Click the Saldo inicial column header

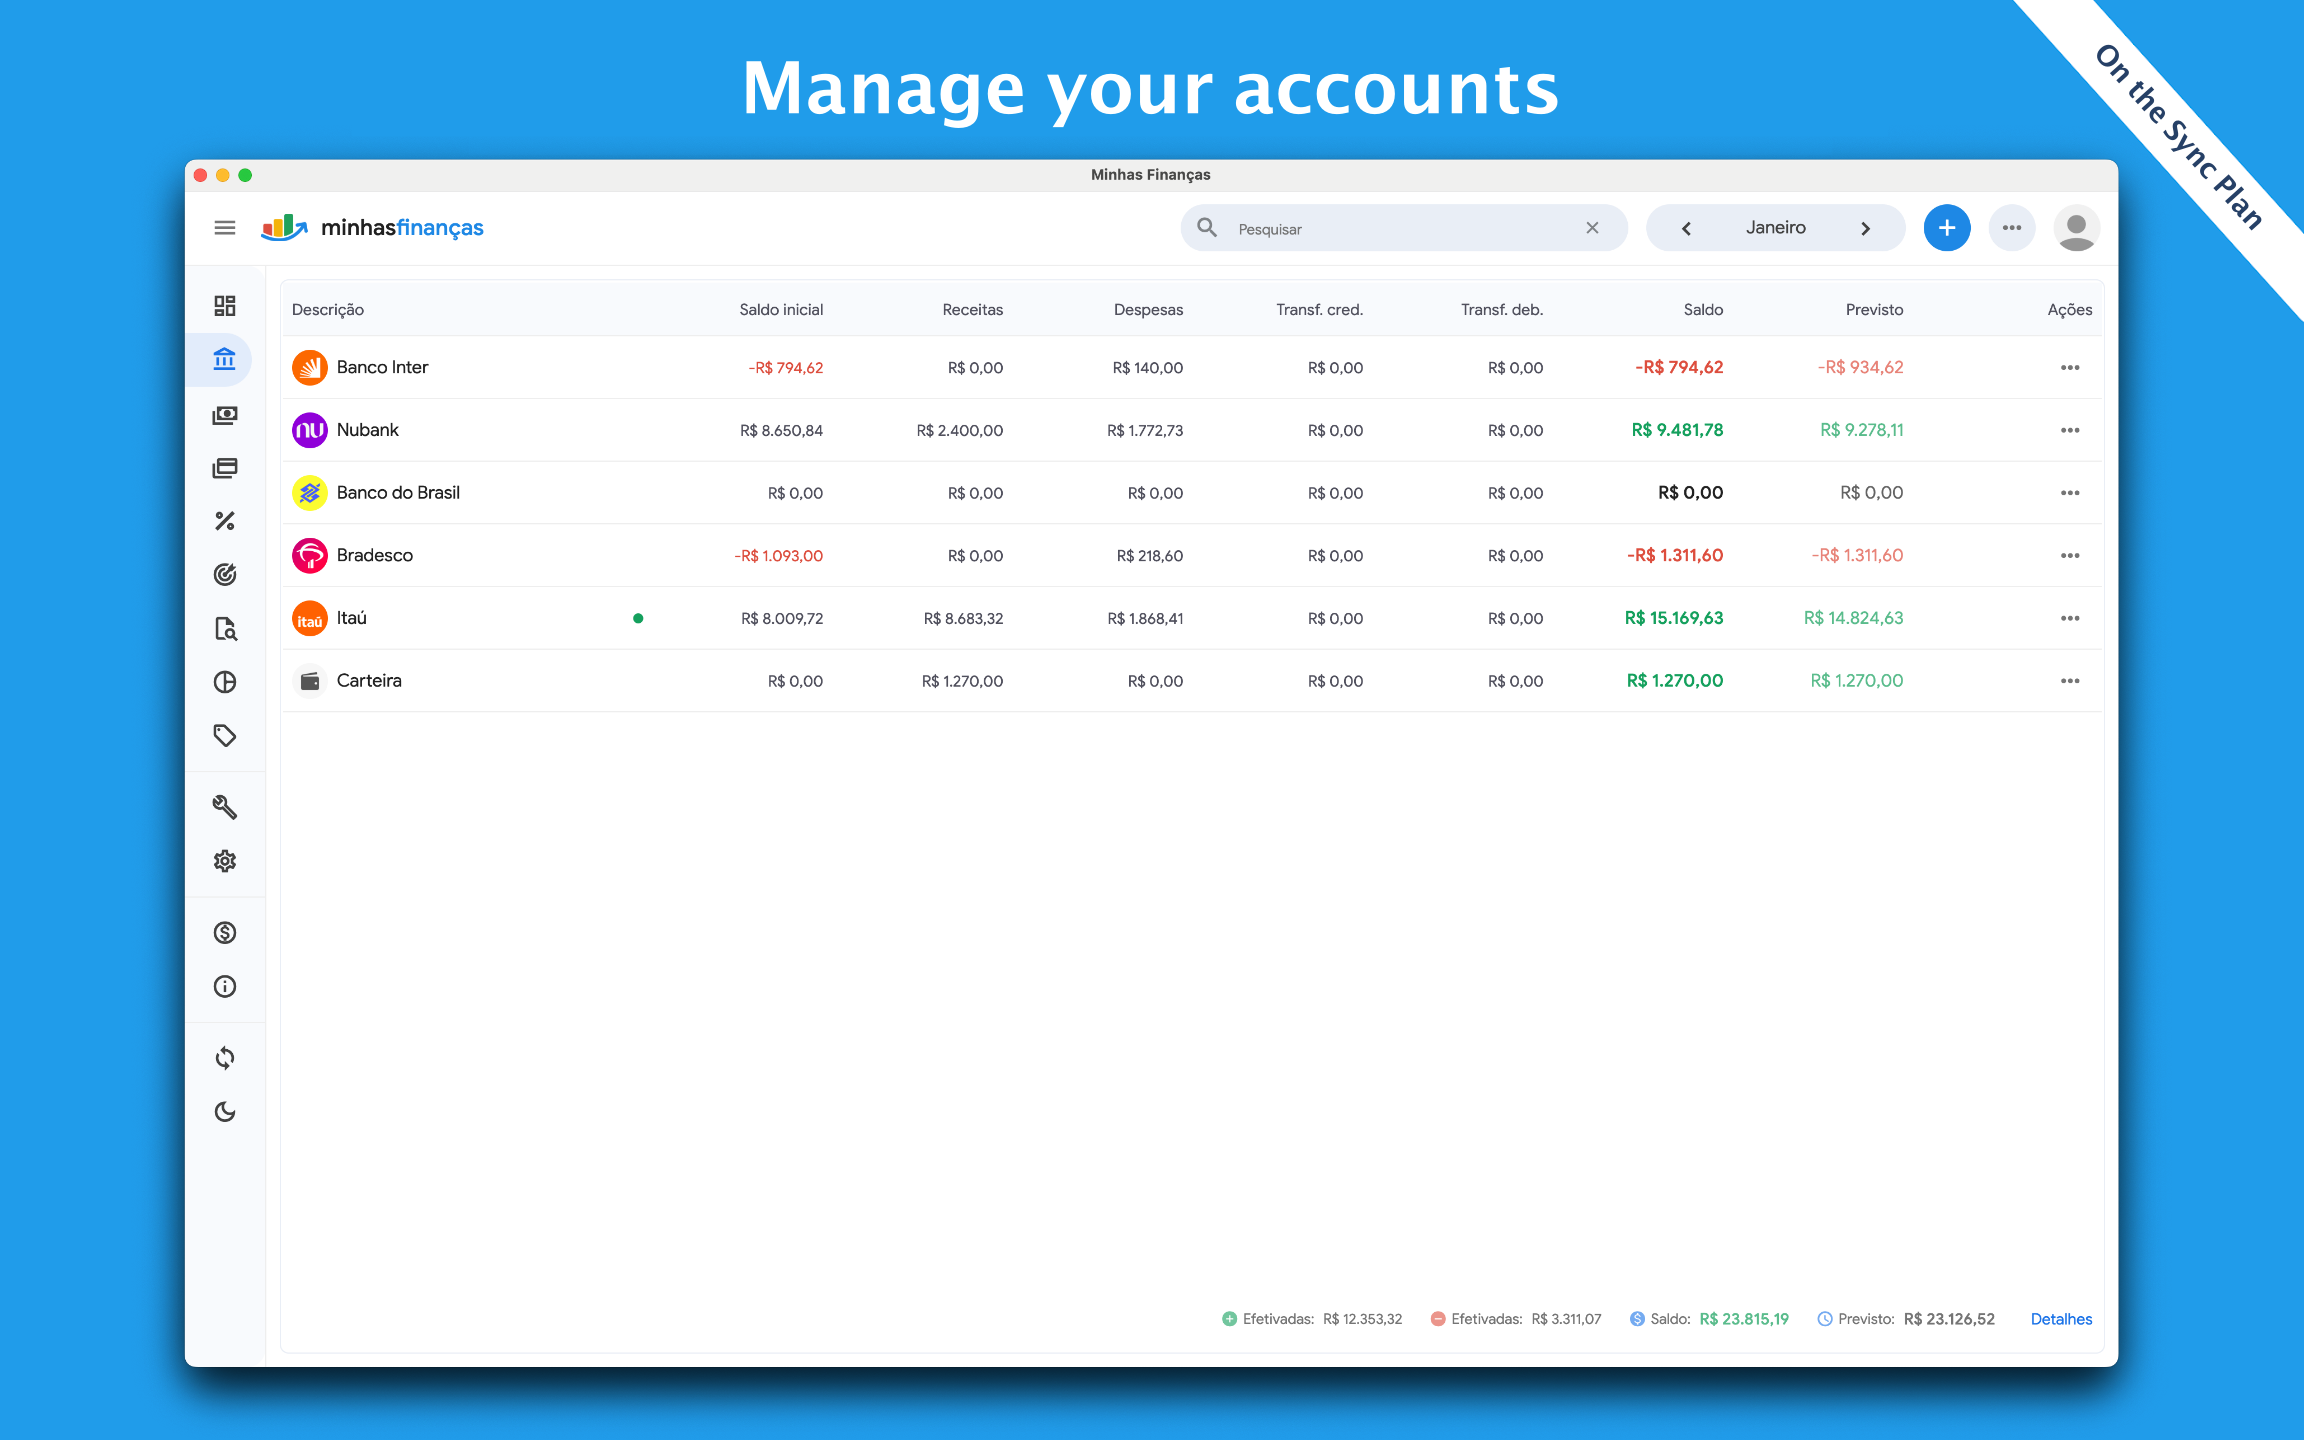click(x=781, y=310)
